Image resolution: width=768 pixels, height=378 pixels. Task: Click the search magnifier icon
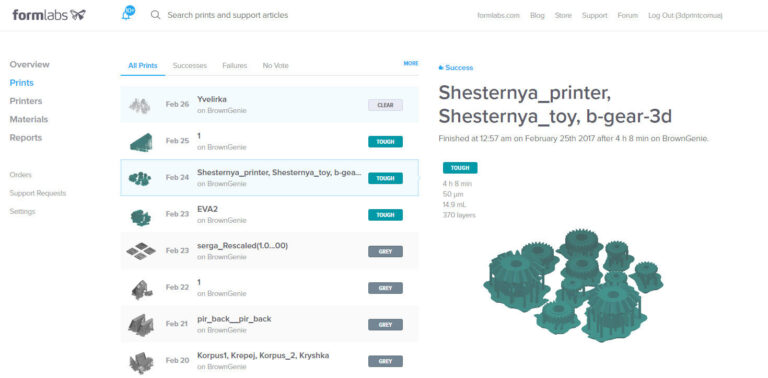tap(156, 15)
